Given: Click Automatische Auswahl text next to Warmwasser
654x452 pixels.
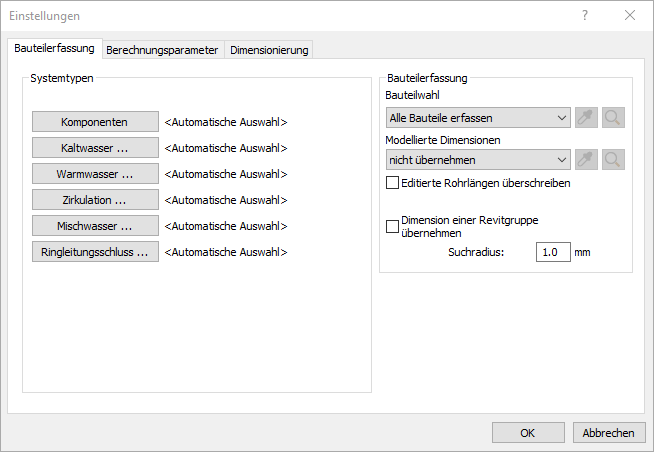Looking at the screenshot, I should pos(226,174).
